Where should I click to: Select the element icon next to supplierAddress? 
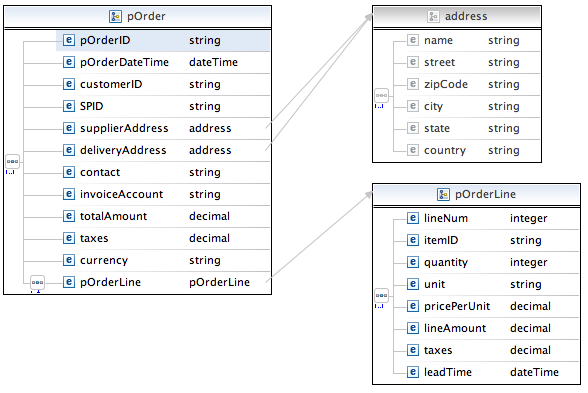click(x=68, y=128)
